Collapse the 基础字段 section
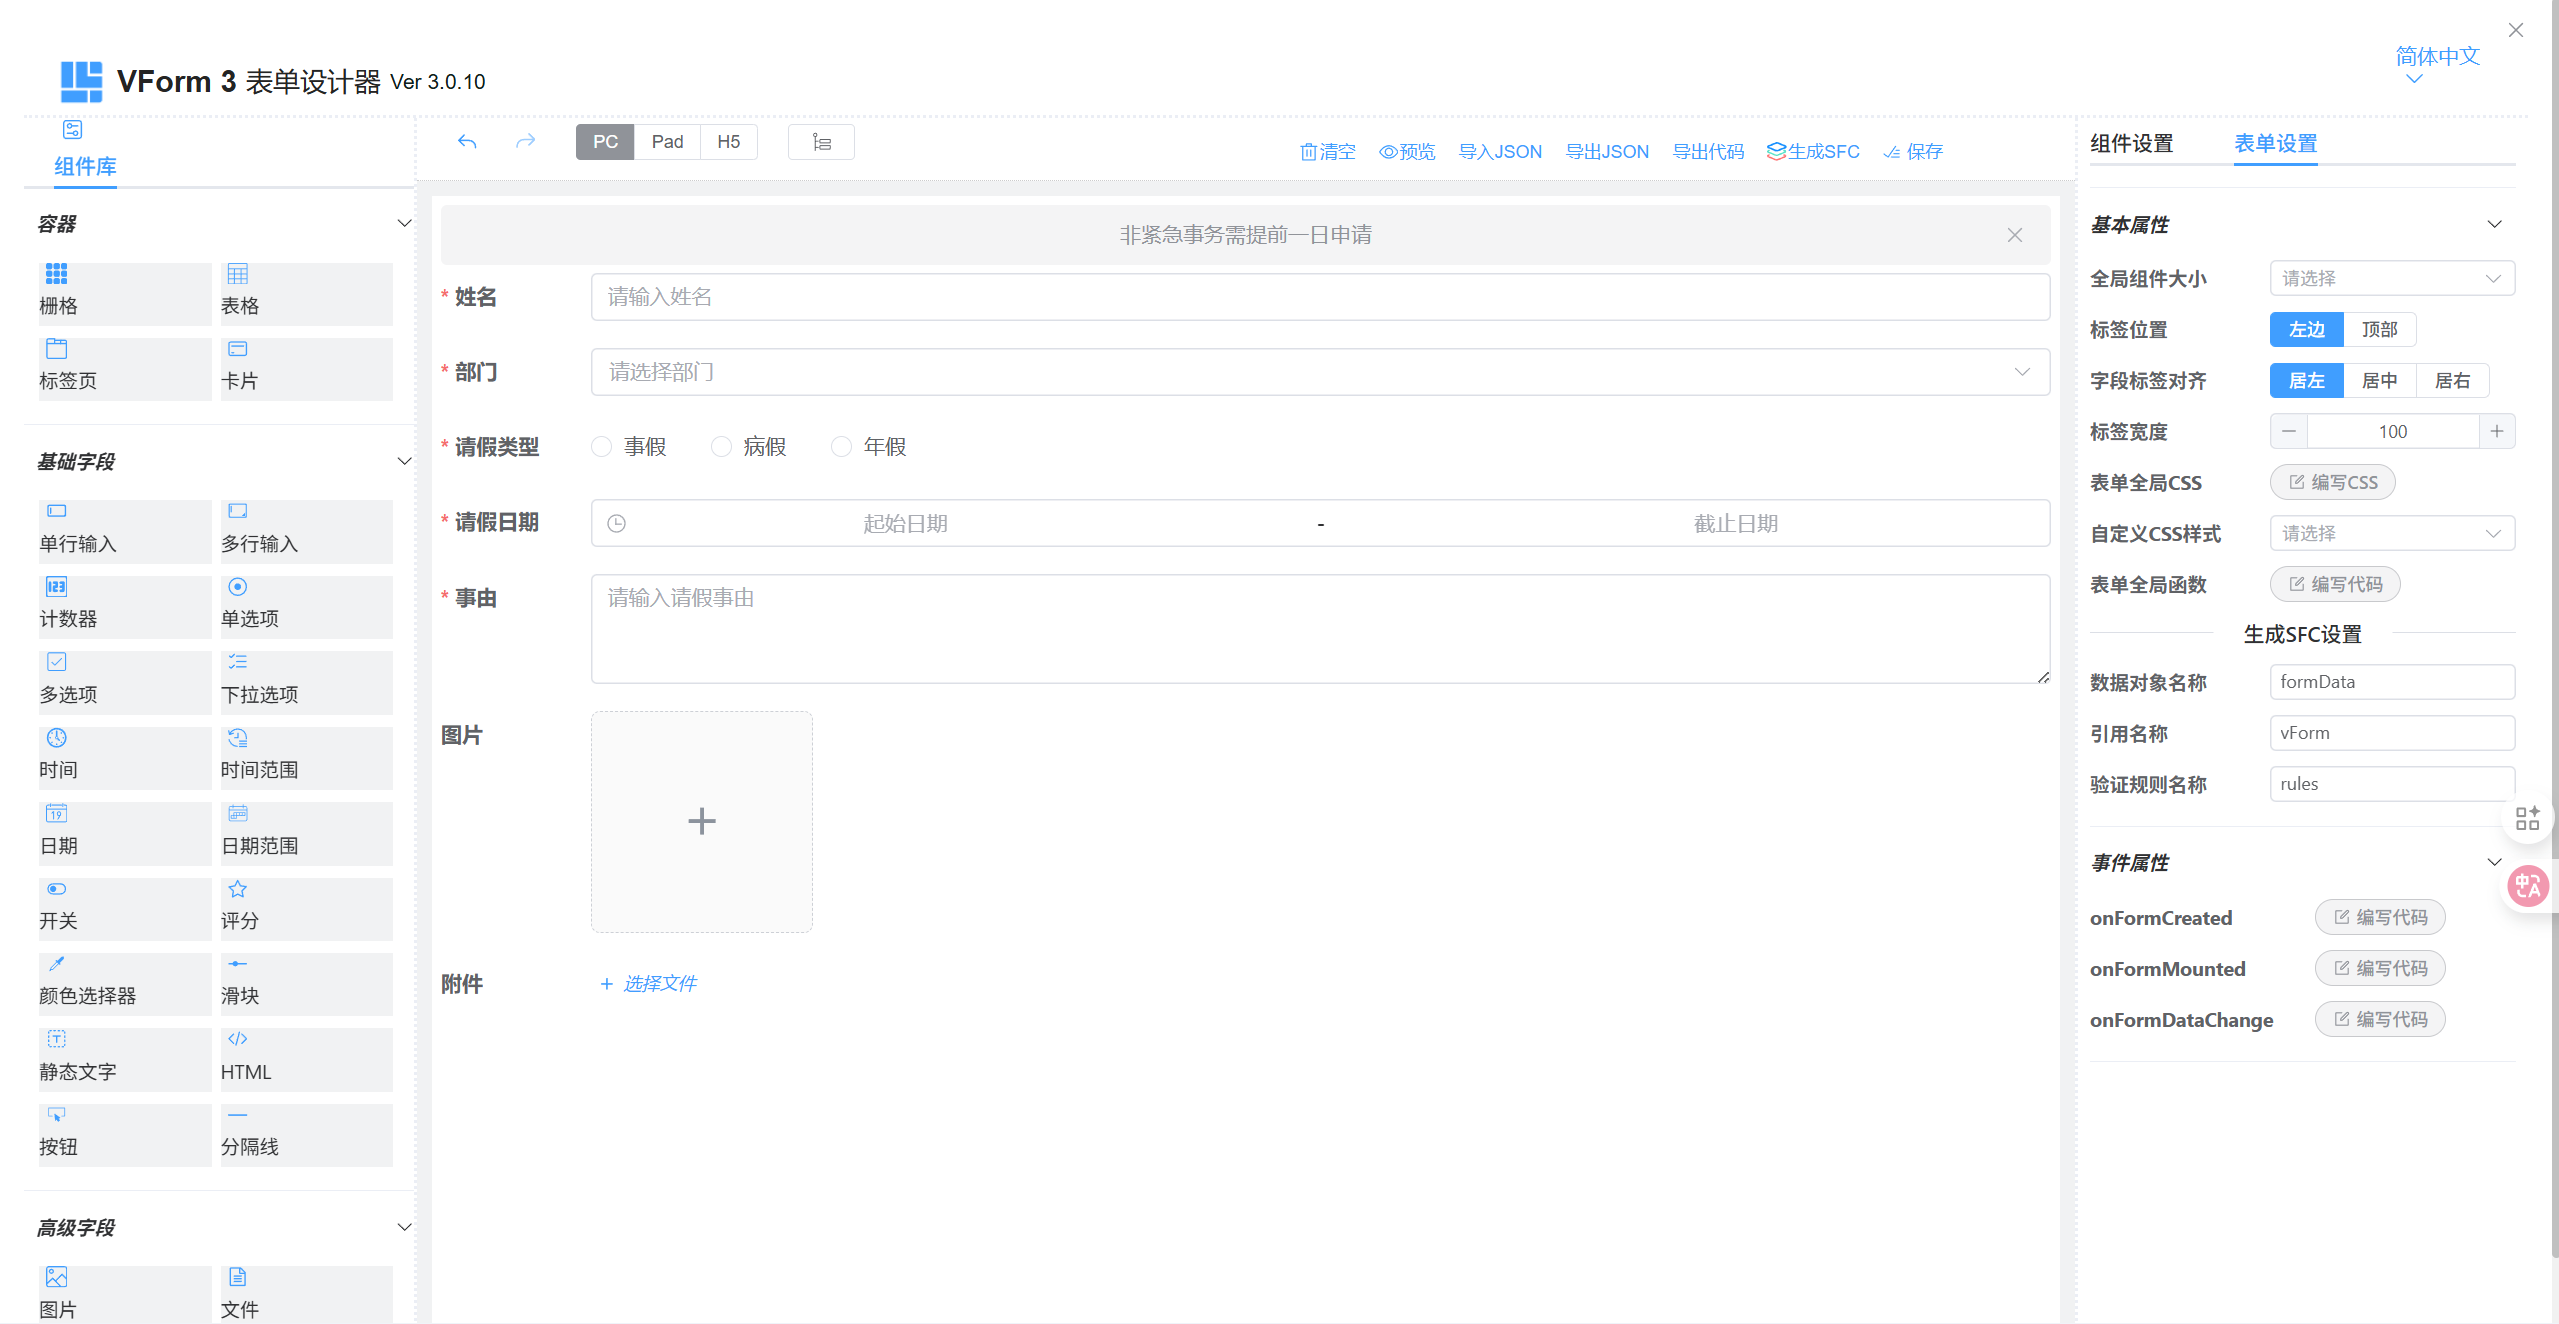This screenshot has width=2559, height=1324. point(404,462)
